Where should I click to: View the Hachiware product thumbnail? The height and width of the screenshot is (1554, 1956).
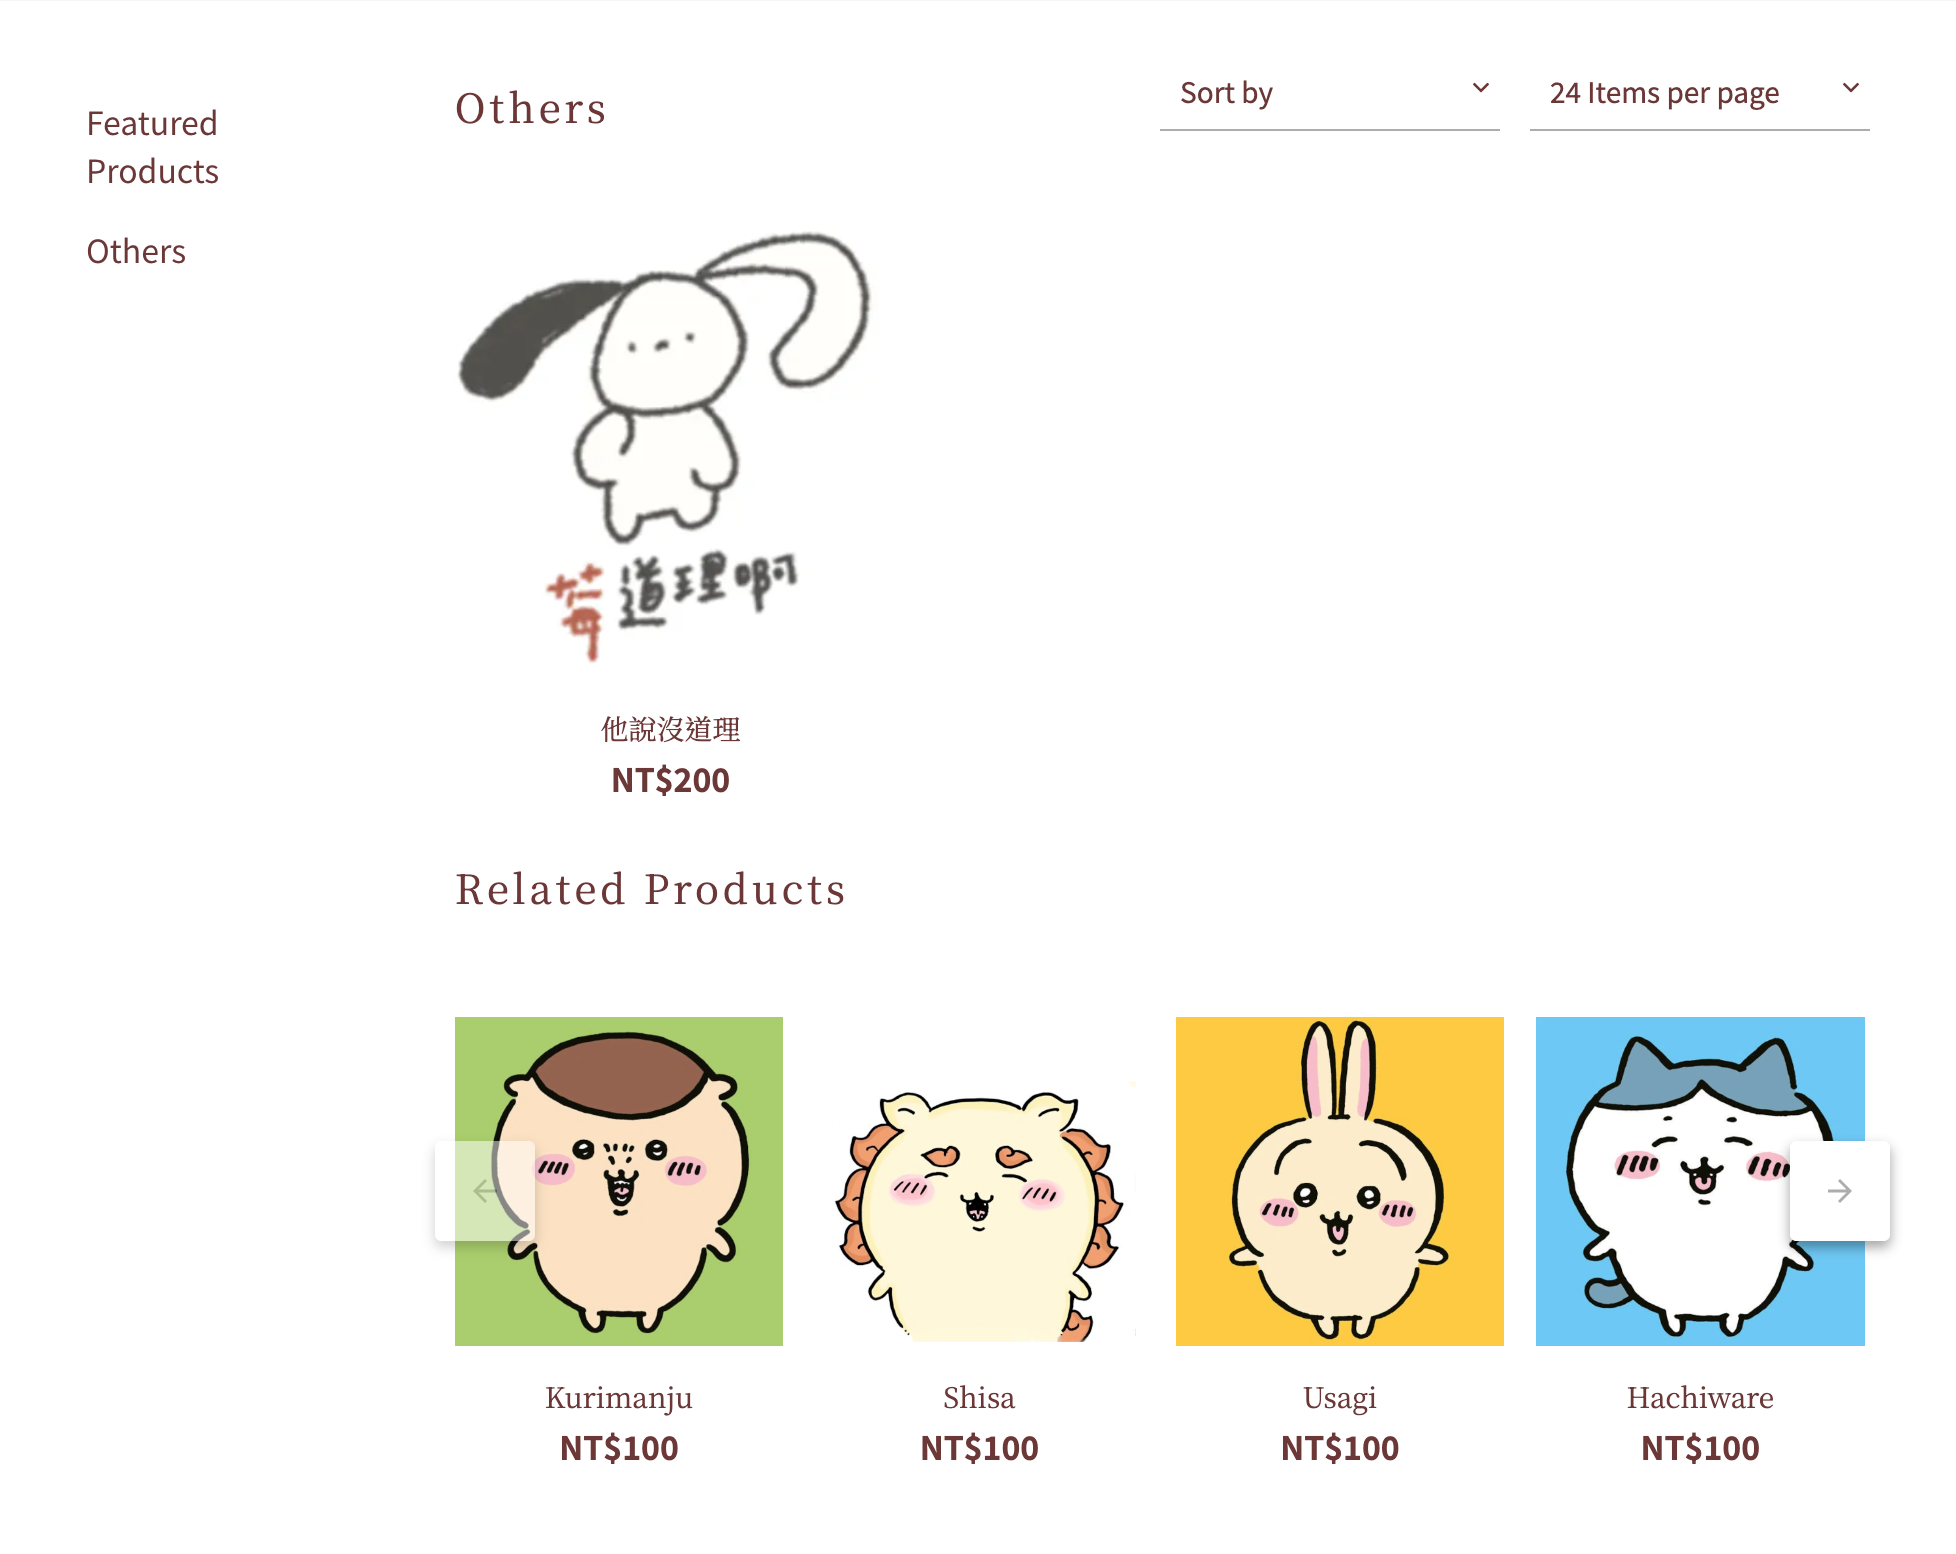(x=1700, y=1181)
